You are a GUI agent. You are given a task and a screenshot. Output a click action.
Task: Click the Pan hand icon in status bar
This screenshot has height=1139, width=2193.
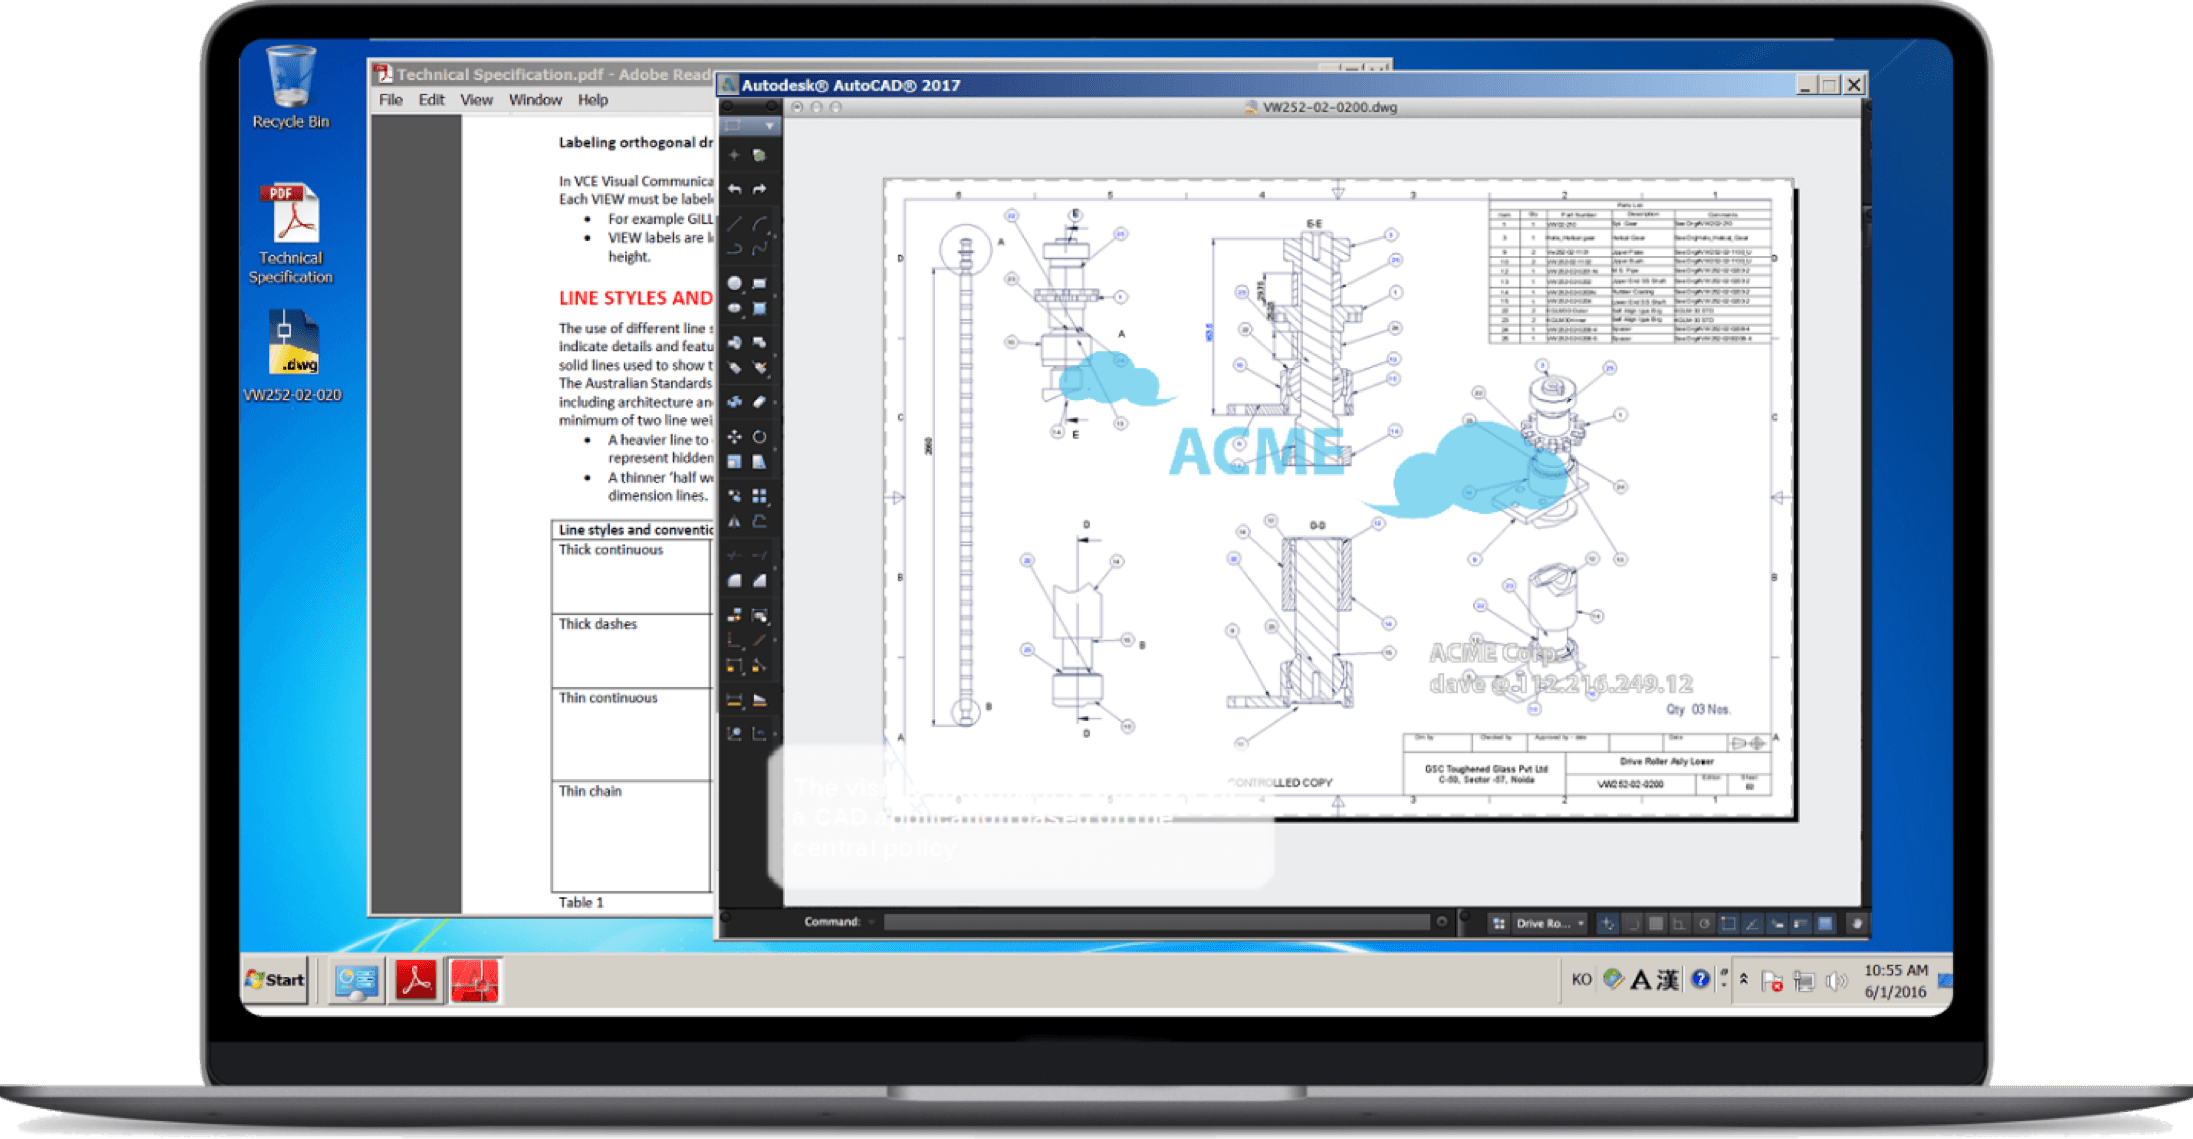(x=1857, y=923)
